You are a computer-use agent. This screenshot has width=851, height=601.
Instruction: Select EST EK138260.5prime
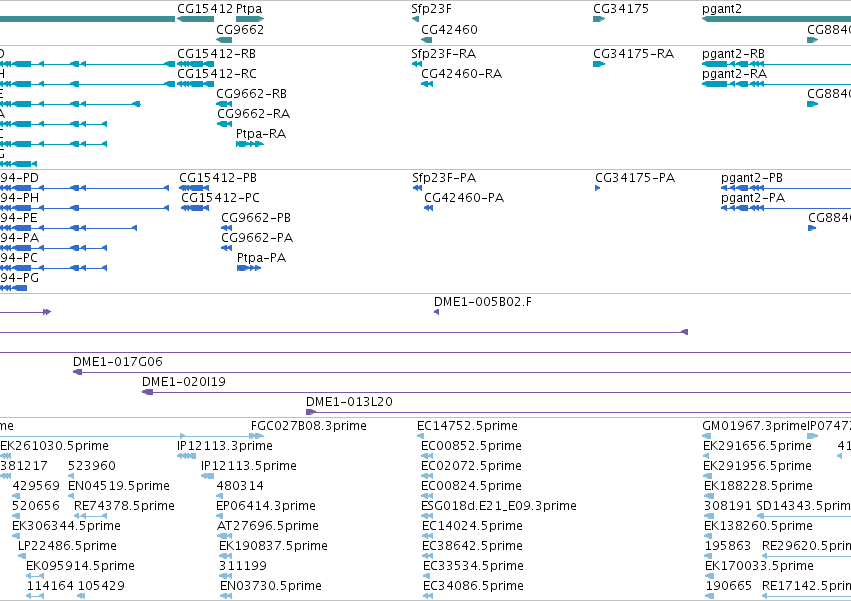coord(758,526)
